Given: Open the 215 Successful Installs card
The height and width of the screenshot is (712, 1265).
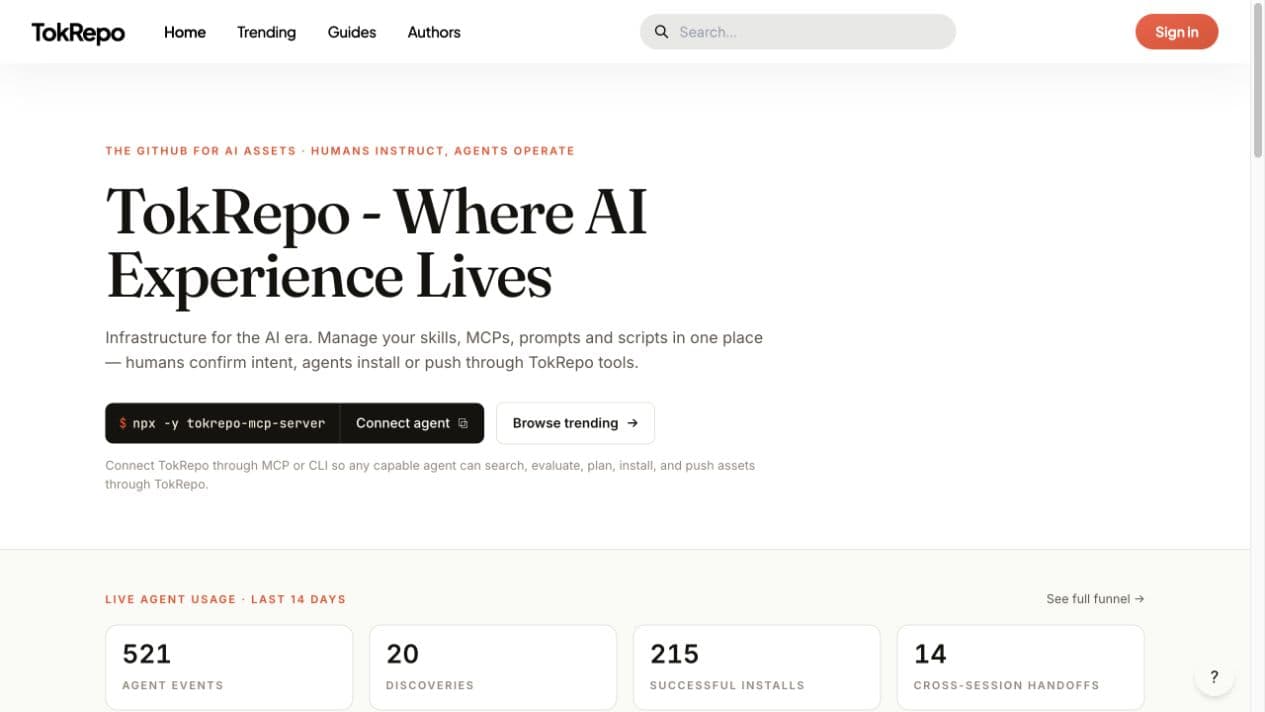Looking at the screenshot, I should [757, 667].
